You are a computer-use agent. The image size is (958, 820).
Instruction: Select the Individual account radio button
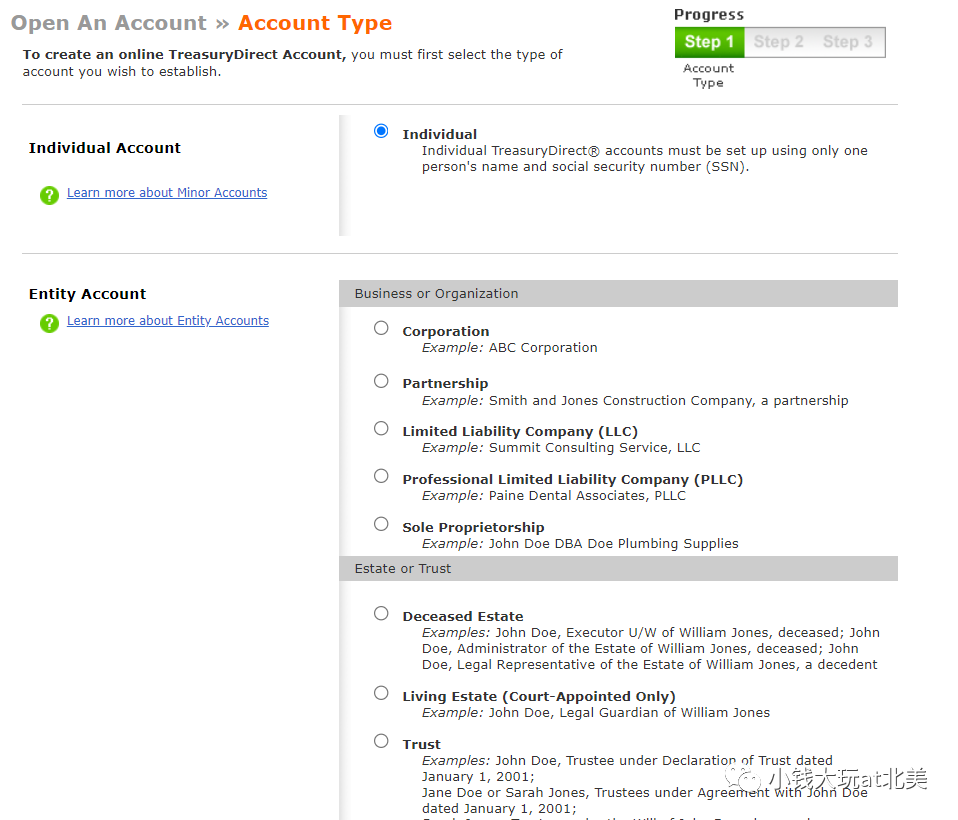tap(381, 131)
